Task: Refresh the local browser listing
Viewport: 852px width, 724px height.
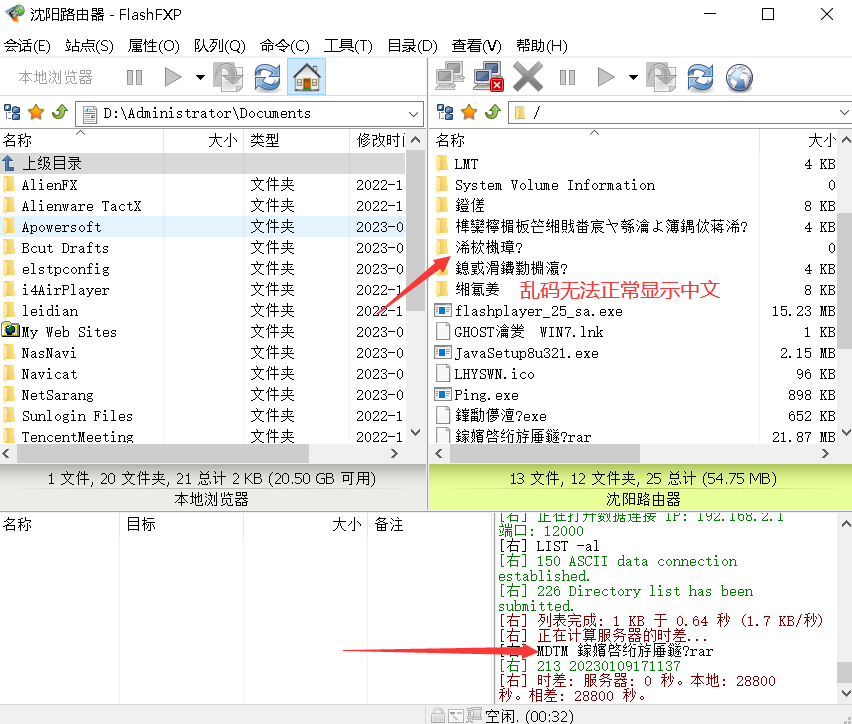Action: point(267,77)
